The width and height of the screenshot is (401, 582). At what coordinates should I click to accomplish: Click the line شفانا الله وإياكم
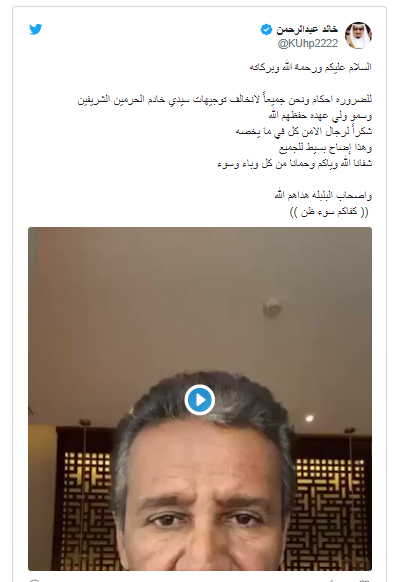[294, 164]
